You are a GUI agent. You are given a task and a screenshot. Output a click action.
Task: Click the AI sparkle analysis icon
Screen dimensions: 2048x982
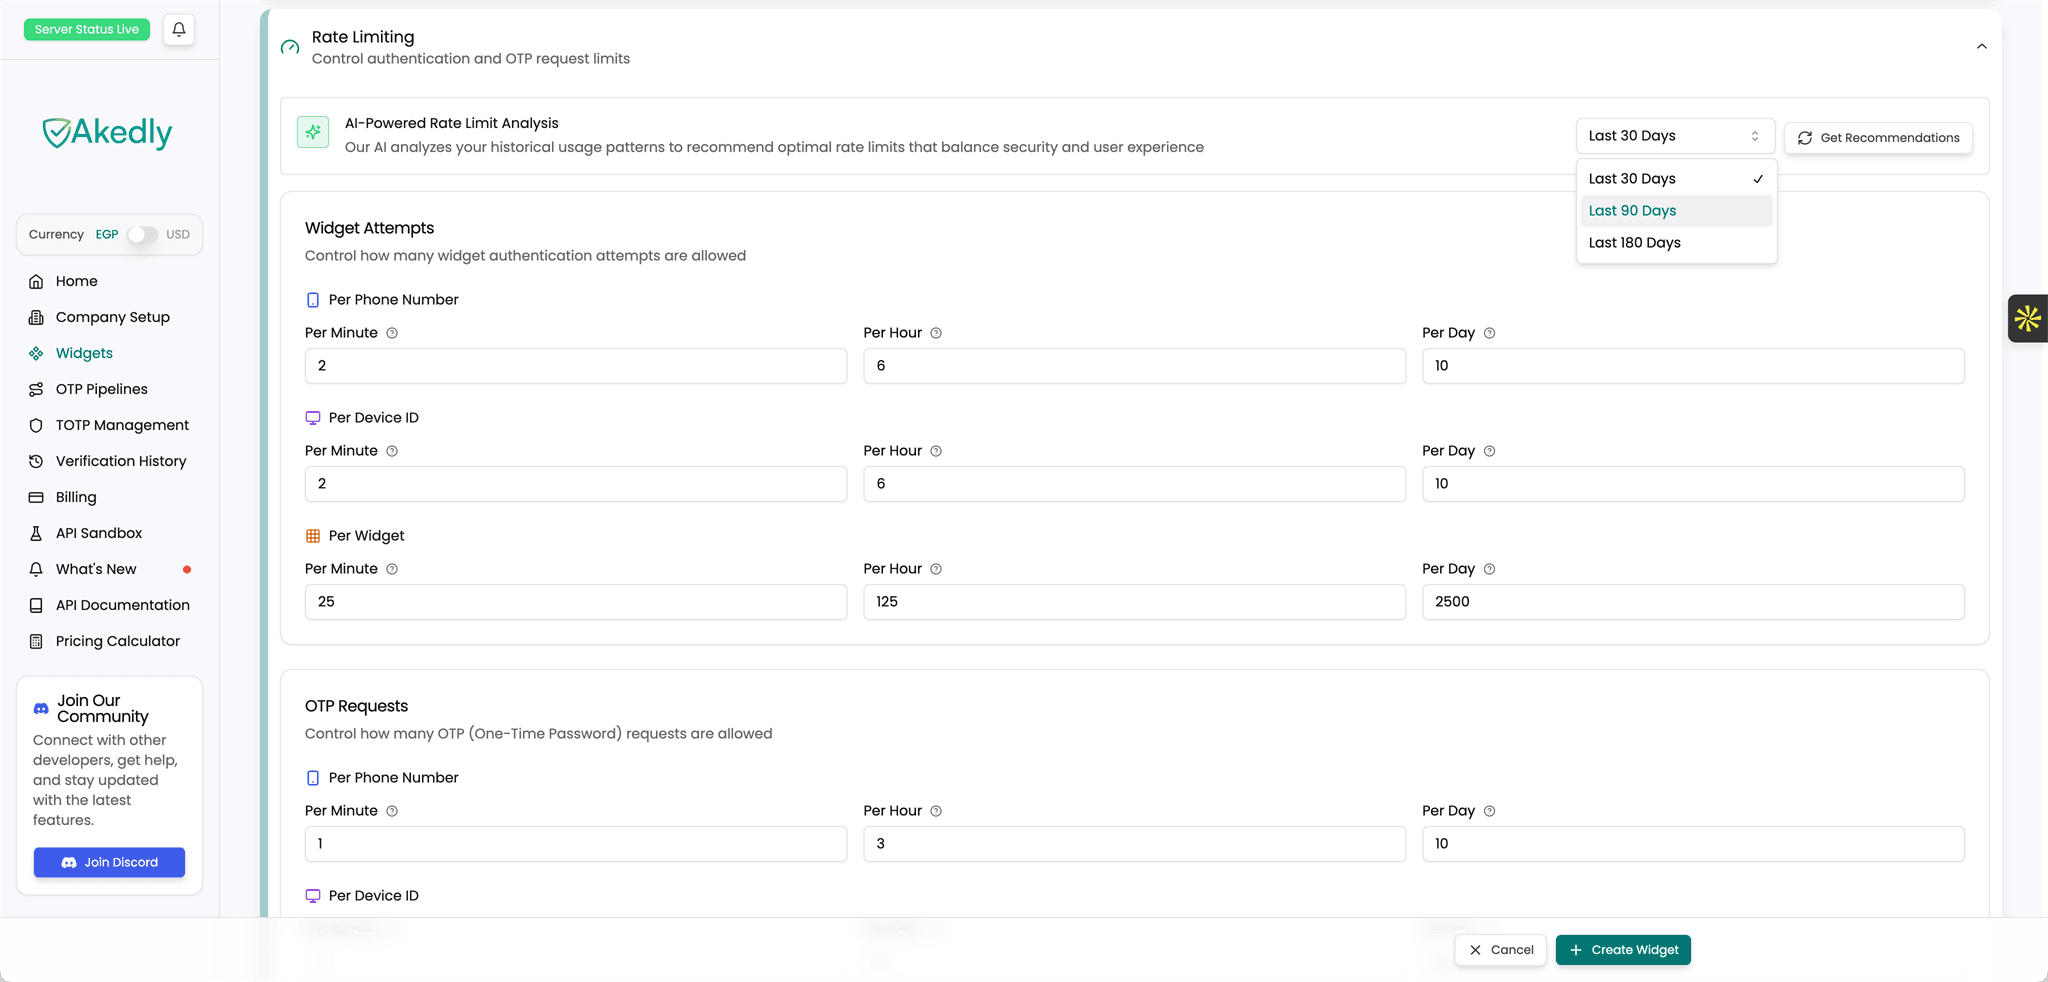click(x=313, y=132)
